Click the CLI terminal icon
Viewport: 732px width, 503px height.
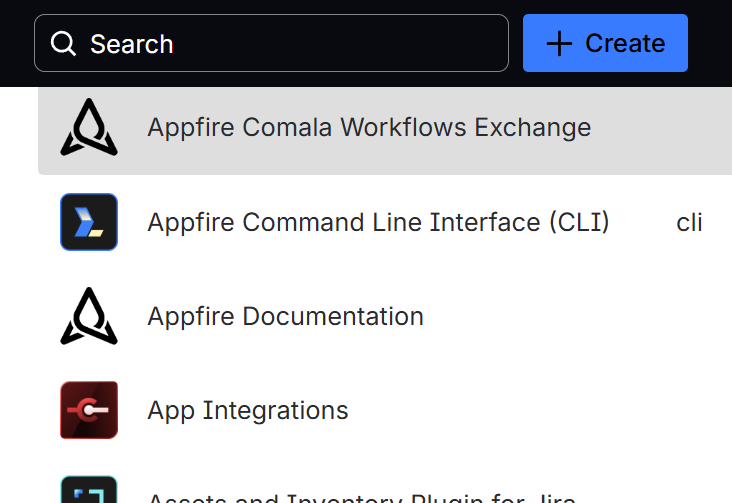tap(89, 222)
